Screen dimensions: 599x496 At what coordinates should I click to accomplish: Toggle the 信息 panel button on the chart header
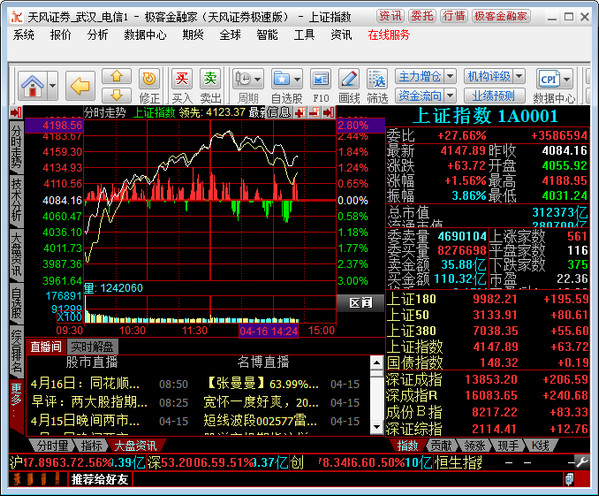(x=279, y=112)
